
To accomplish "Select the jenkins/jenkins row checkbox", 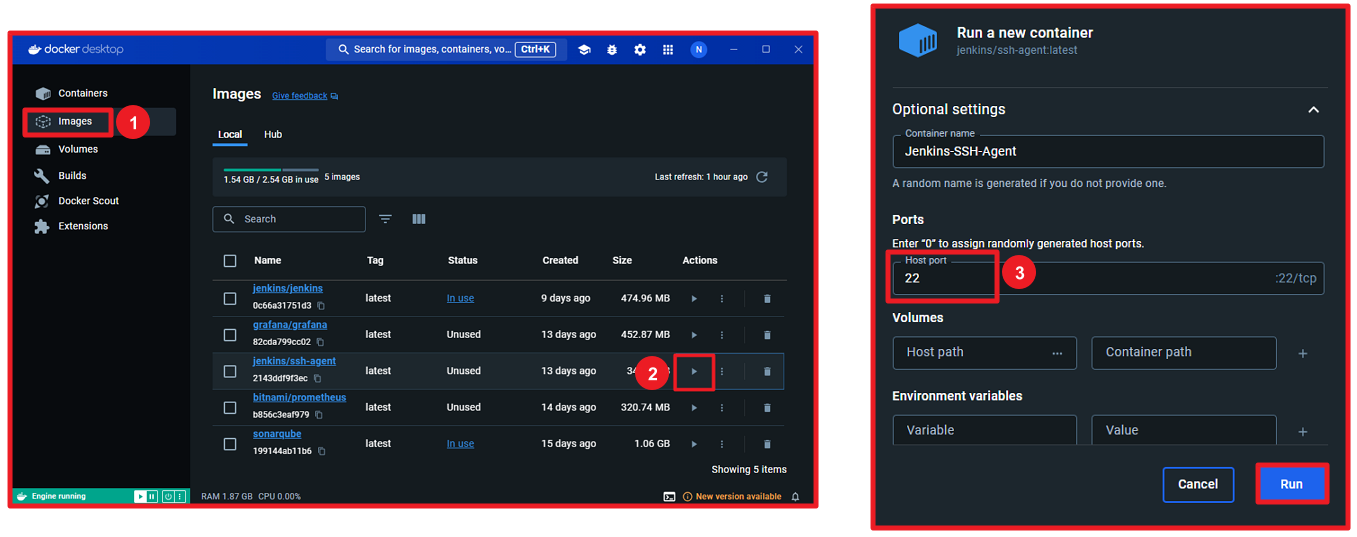I will click(x=230, y=299).
